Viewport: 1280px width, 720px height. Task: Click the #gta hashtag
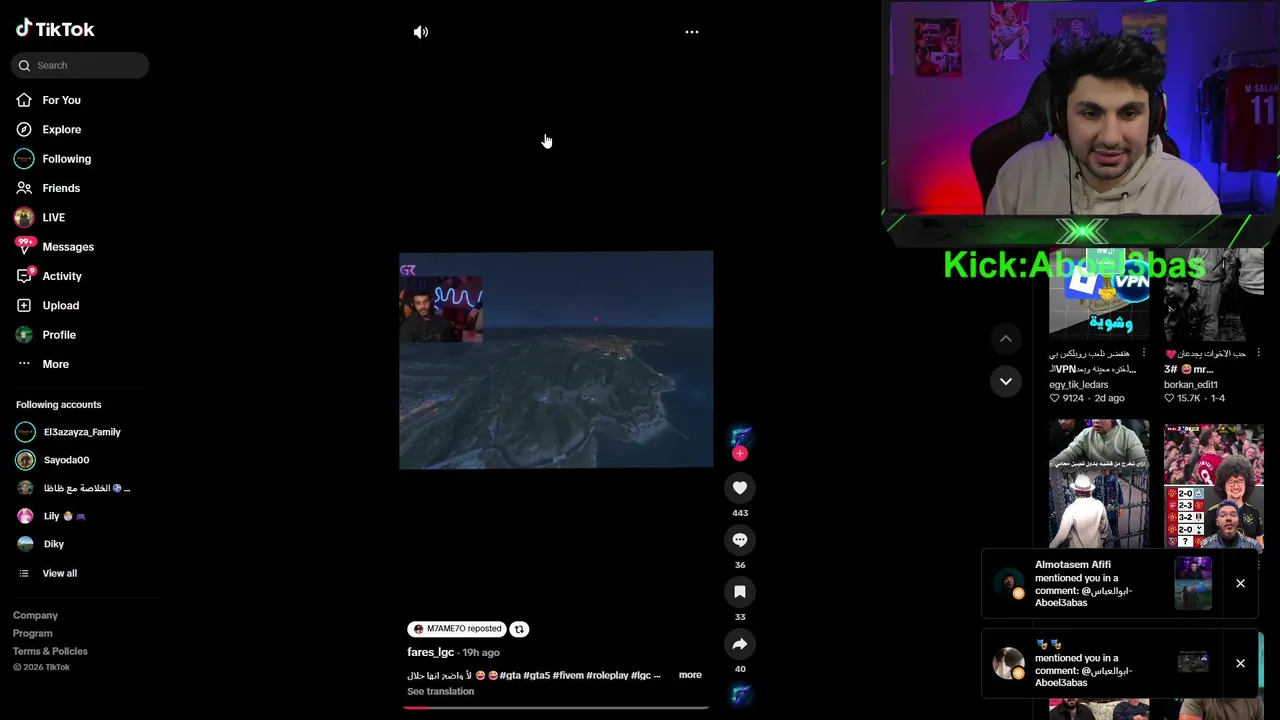pos(510,675)
